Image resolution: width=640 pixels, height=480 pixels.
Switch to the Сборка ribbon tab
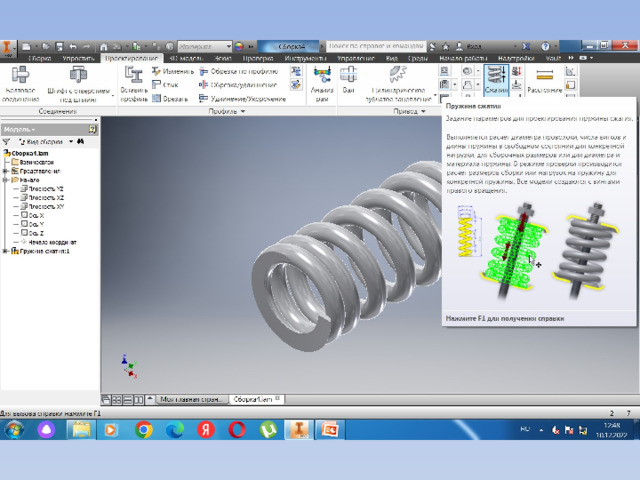tap(40, 59)
